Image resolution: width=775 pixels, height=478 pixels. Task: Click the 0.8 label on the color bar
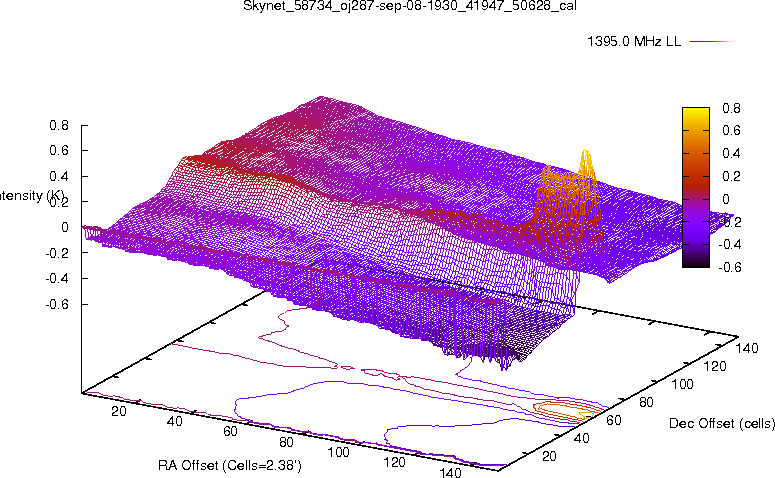pos(731,108)
